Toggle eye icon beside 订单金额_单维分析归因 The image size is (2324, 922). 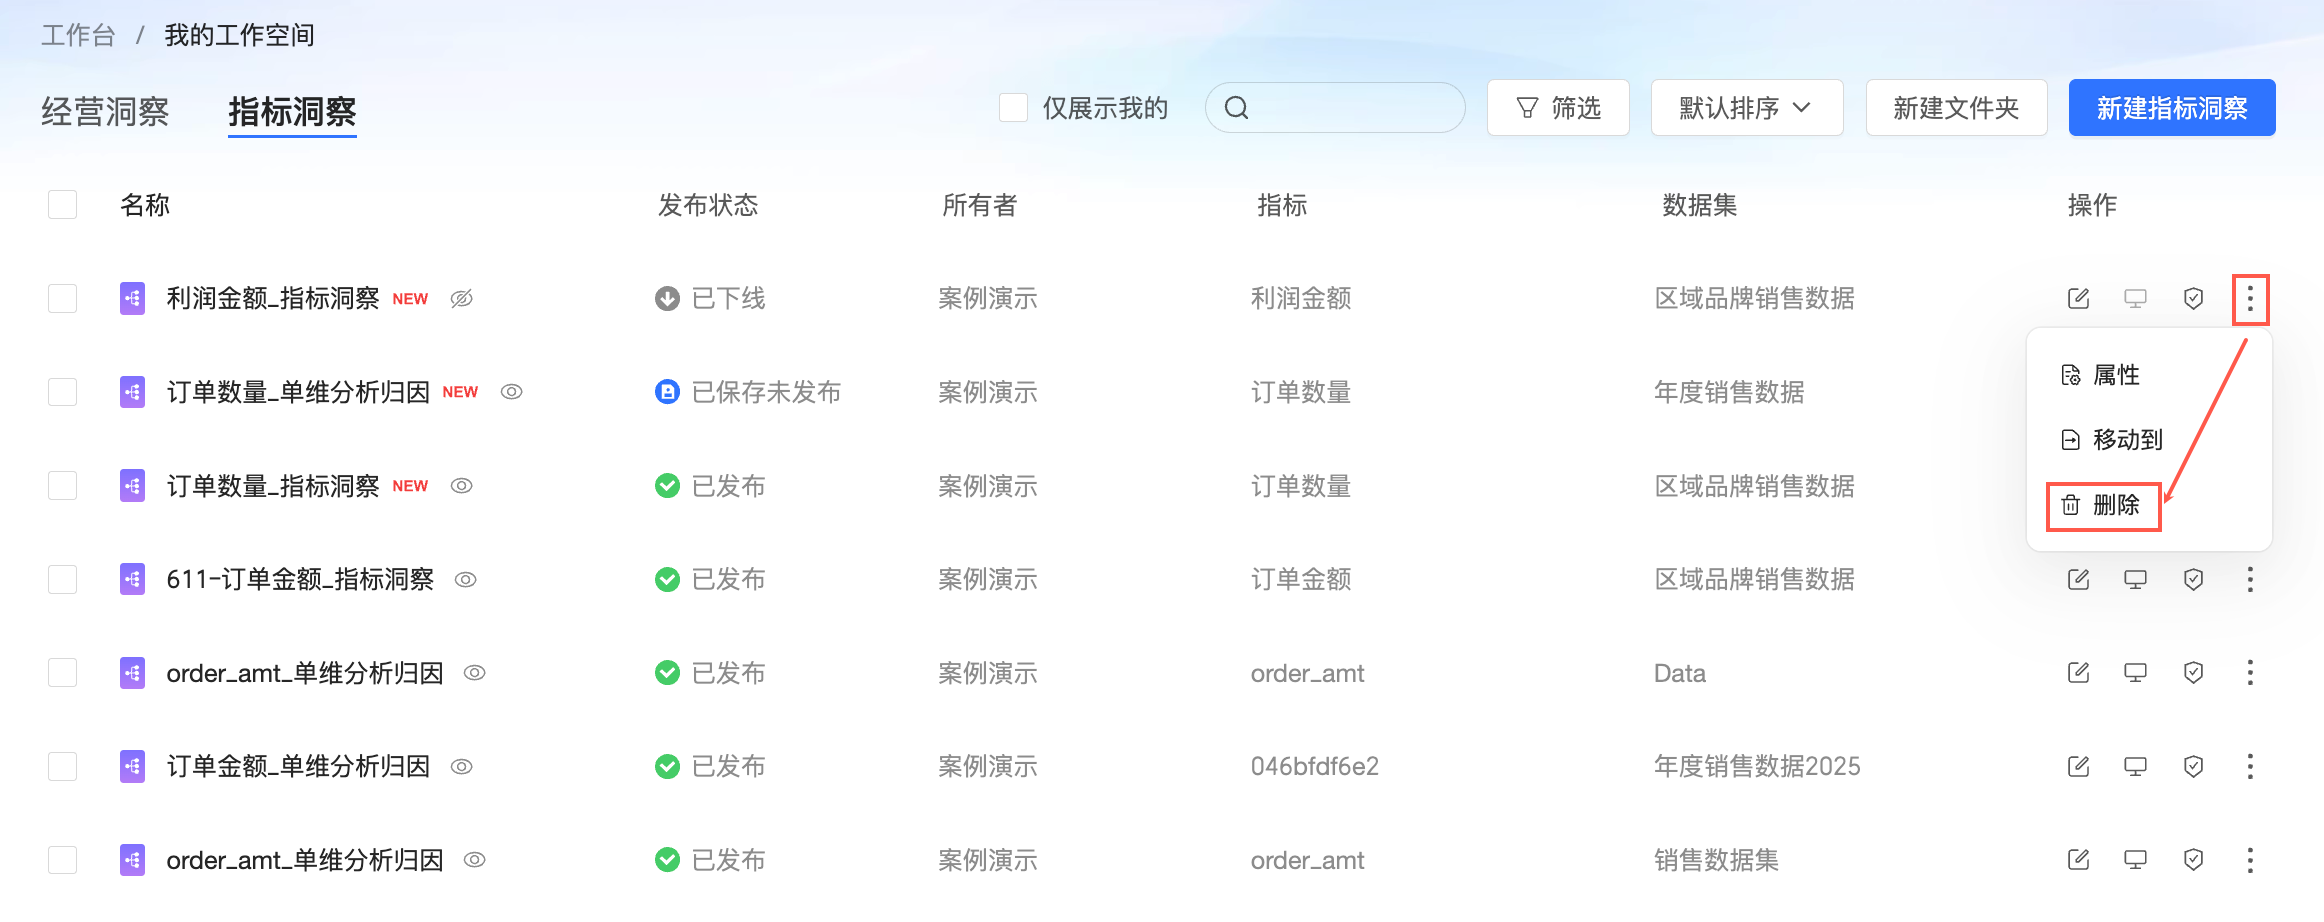tap(461, 766)
